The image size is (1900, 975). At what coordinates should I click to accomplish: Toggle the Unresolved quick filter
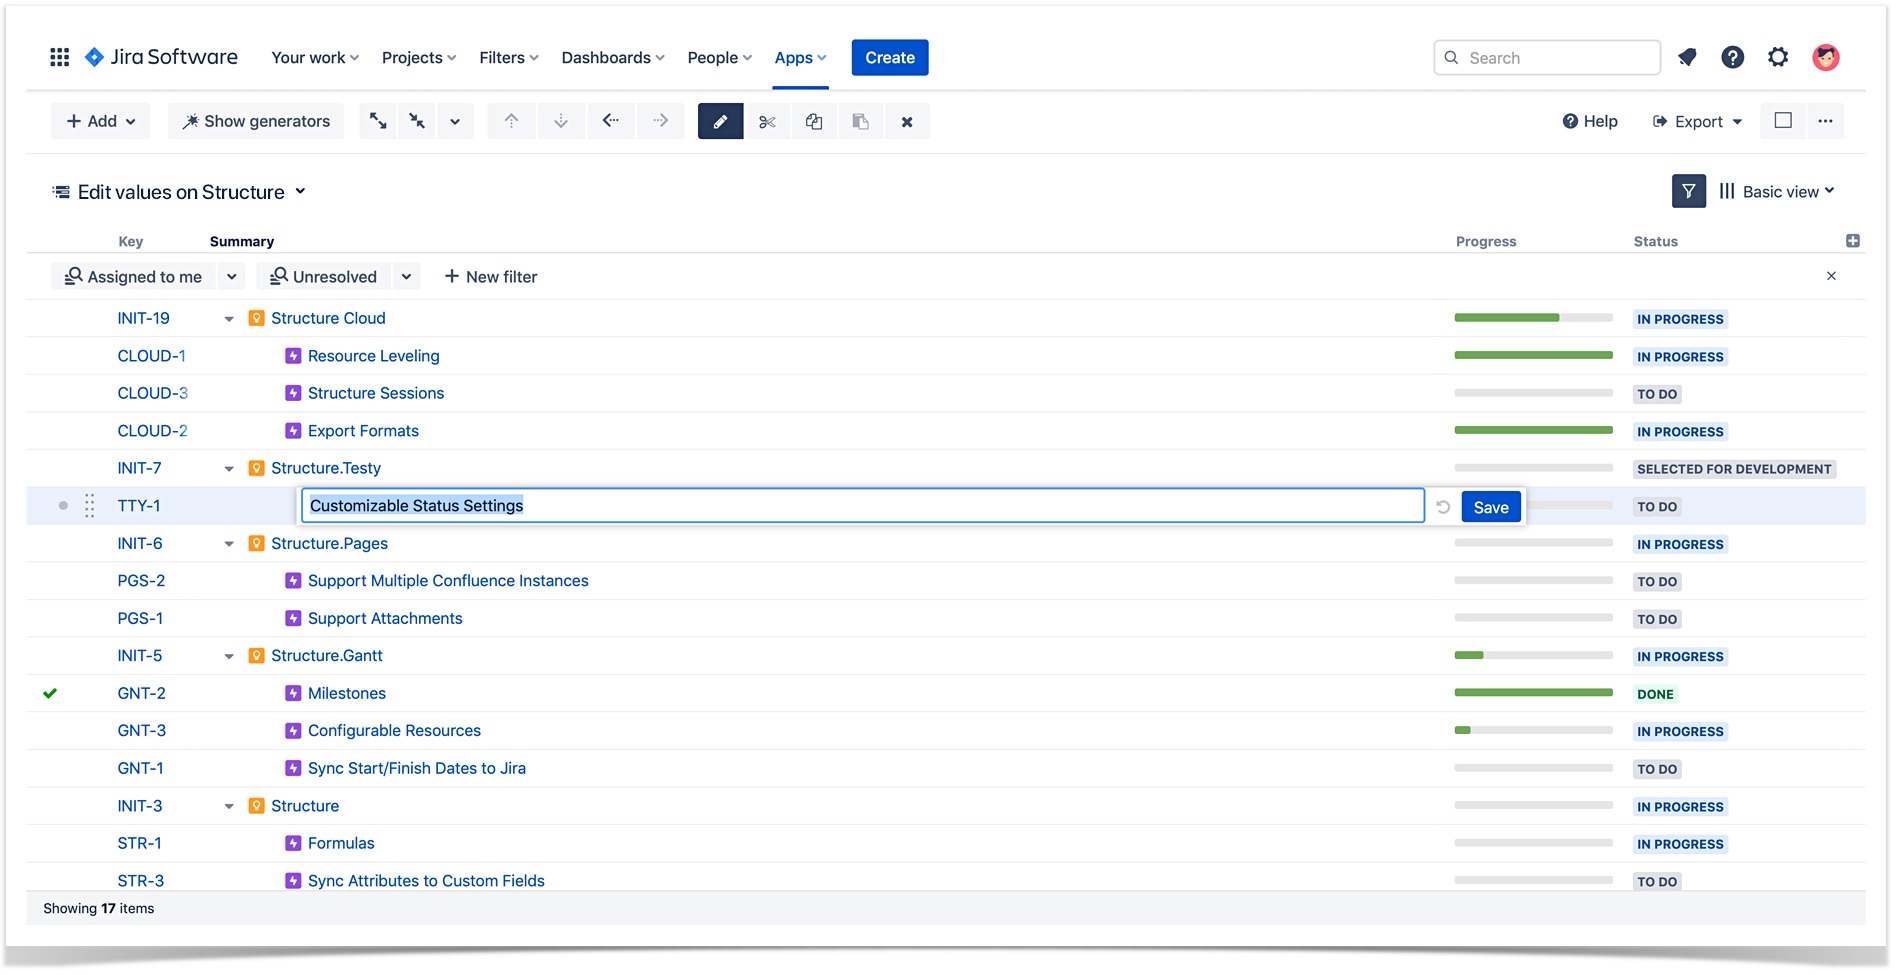tap(324, 277)
